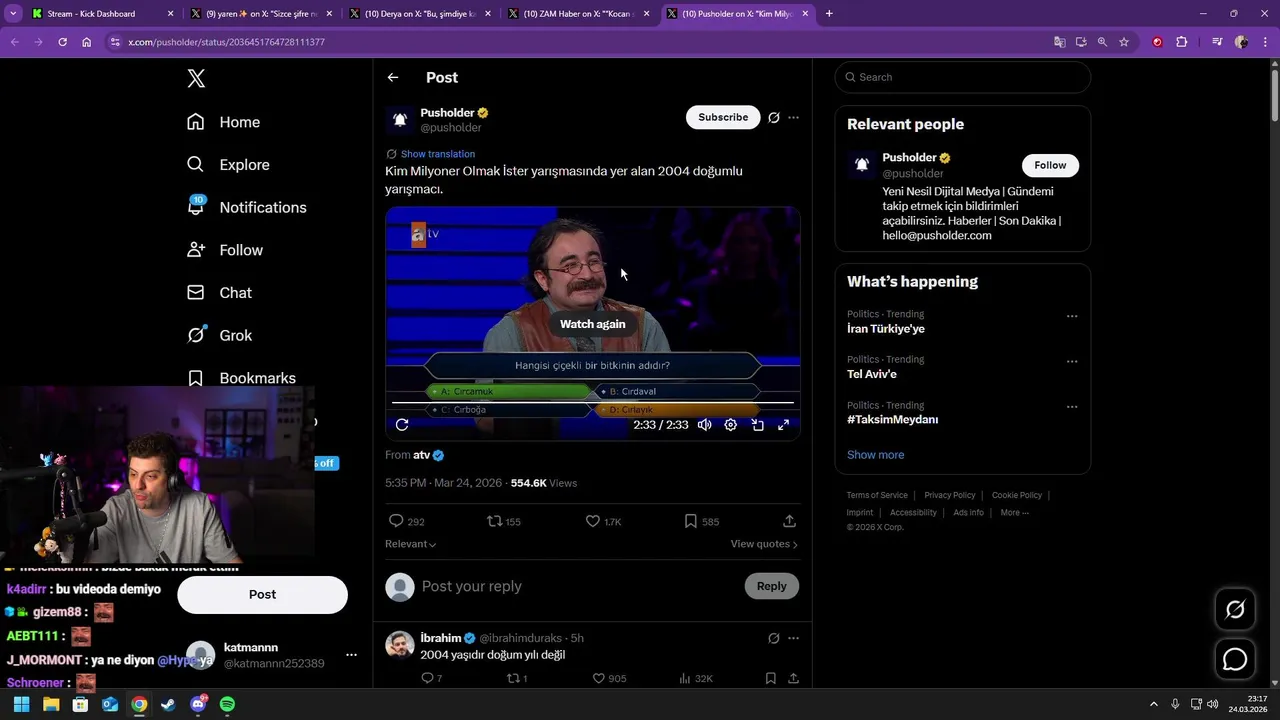
Task: Switch to Stream - Kick Dashboard tab
Action: click(102, 14)
